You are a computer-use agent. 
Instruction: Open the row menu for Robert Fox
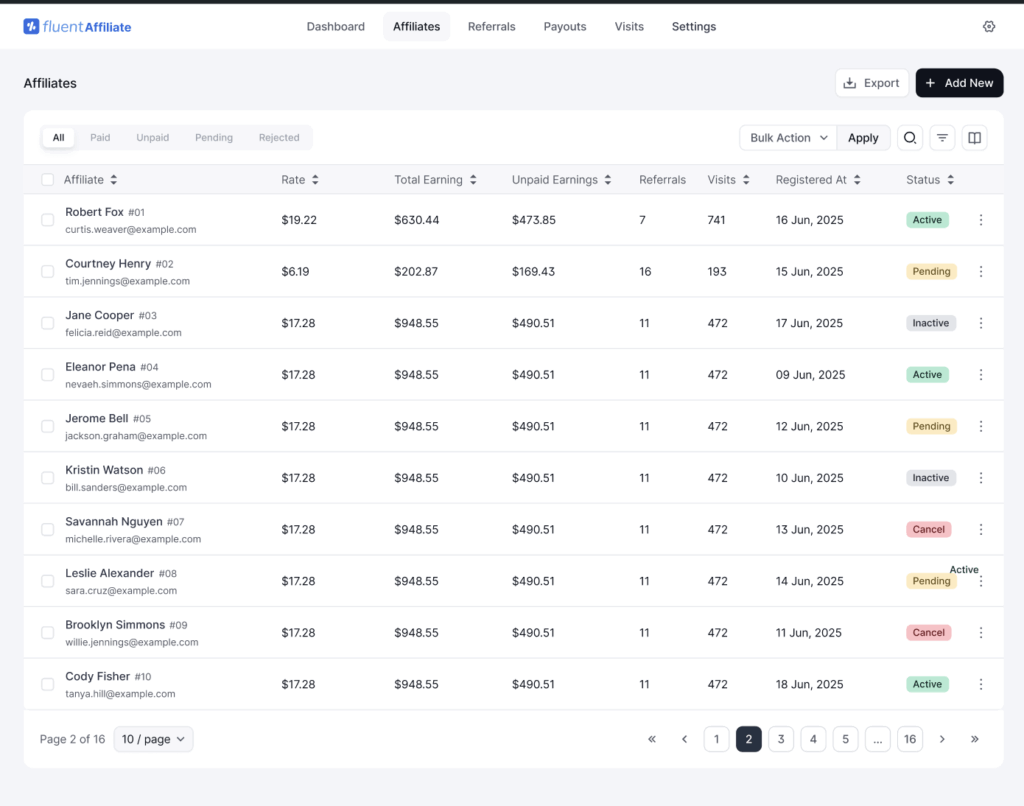tap(981, 220)
